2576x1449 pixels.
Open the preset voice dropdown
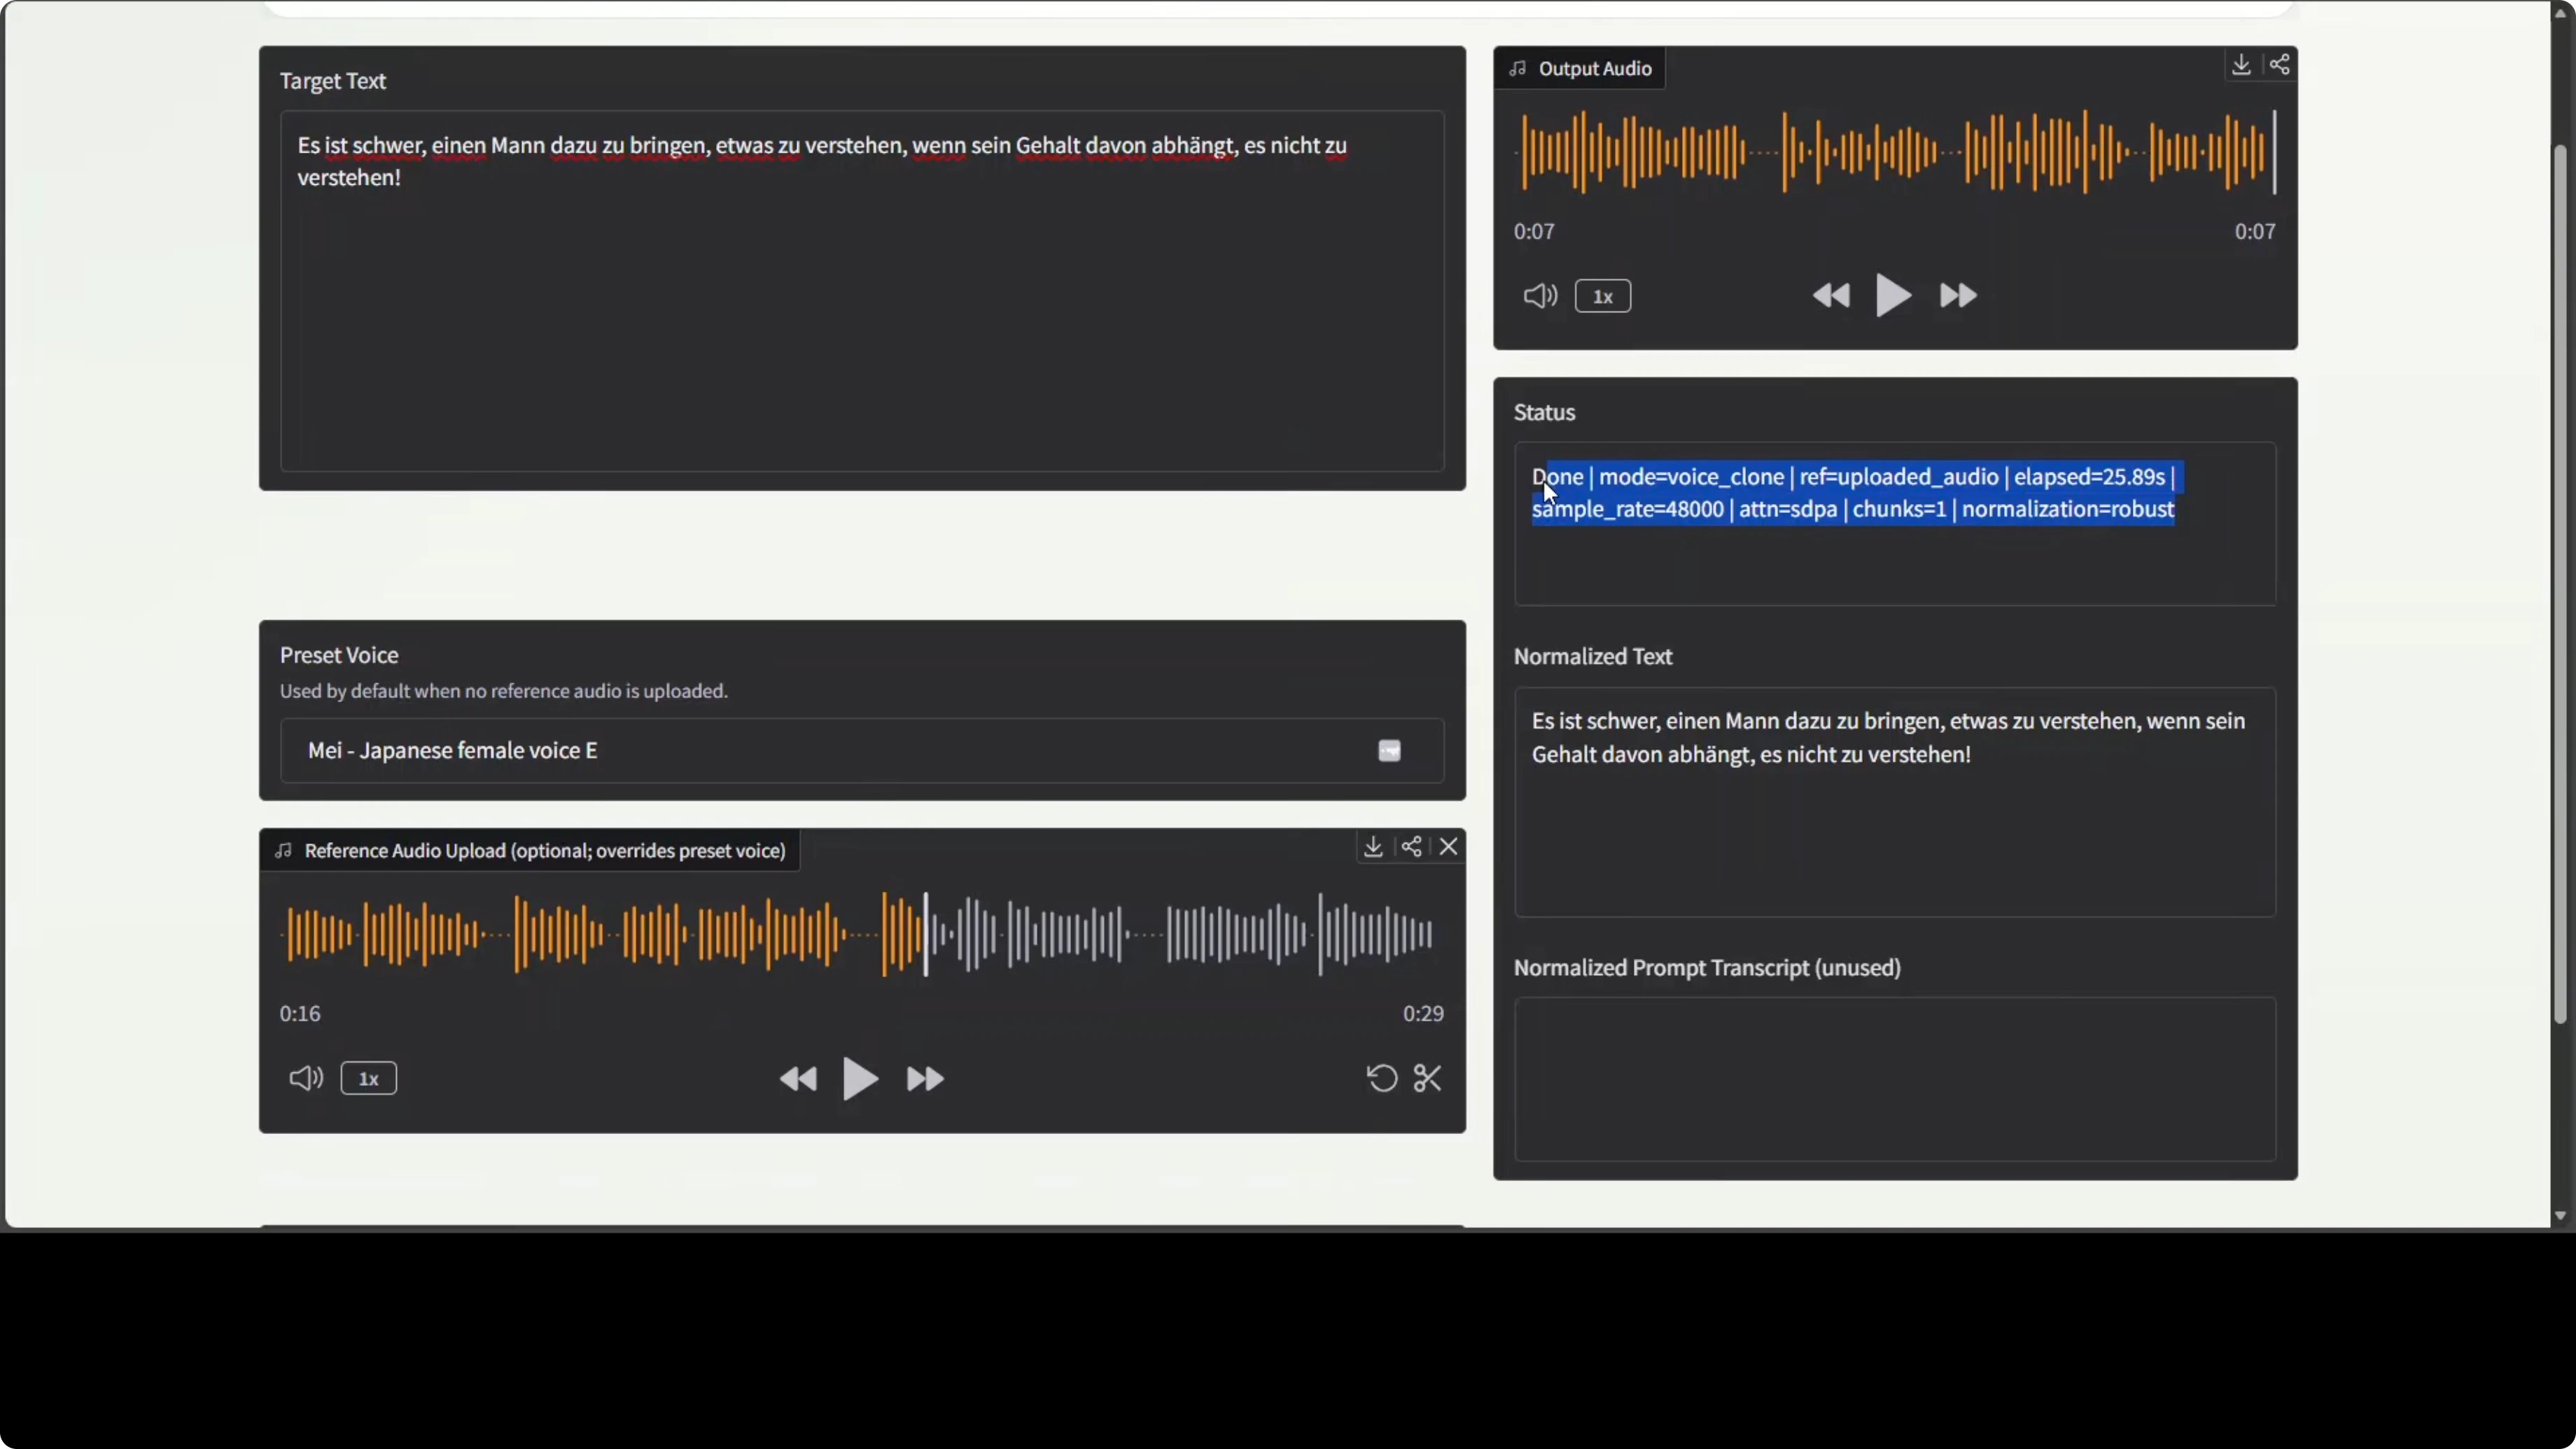coord(1389,750)
